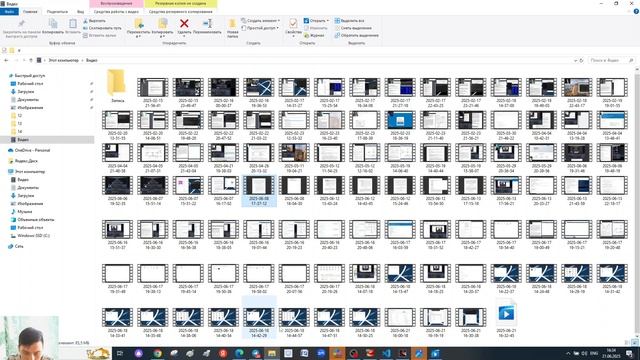Image resolution: width=640 pixels, height=360 pixels.
Task: Open the Средства работы с видео tab
Action: click(x=116, y=12)
